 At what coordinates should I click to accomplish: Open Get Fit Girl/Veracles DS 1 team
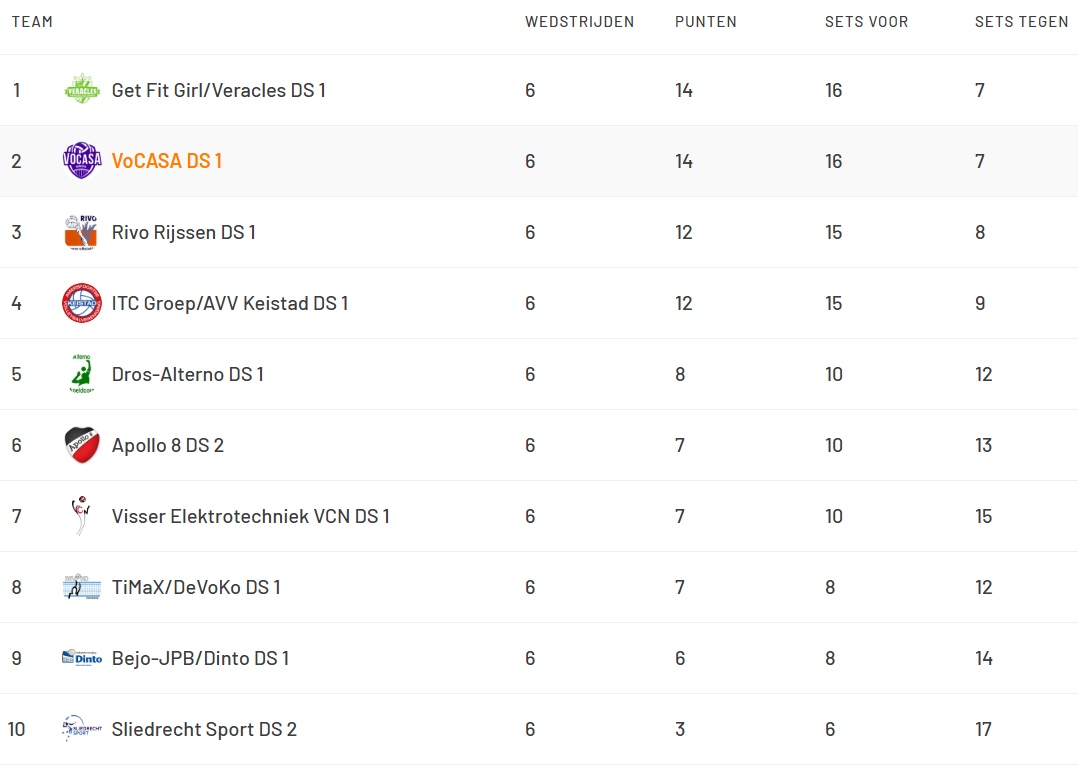[x=219, y=90]
